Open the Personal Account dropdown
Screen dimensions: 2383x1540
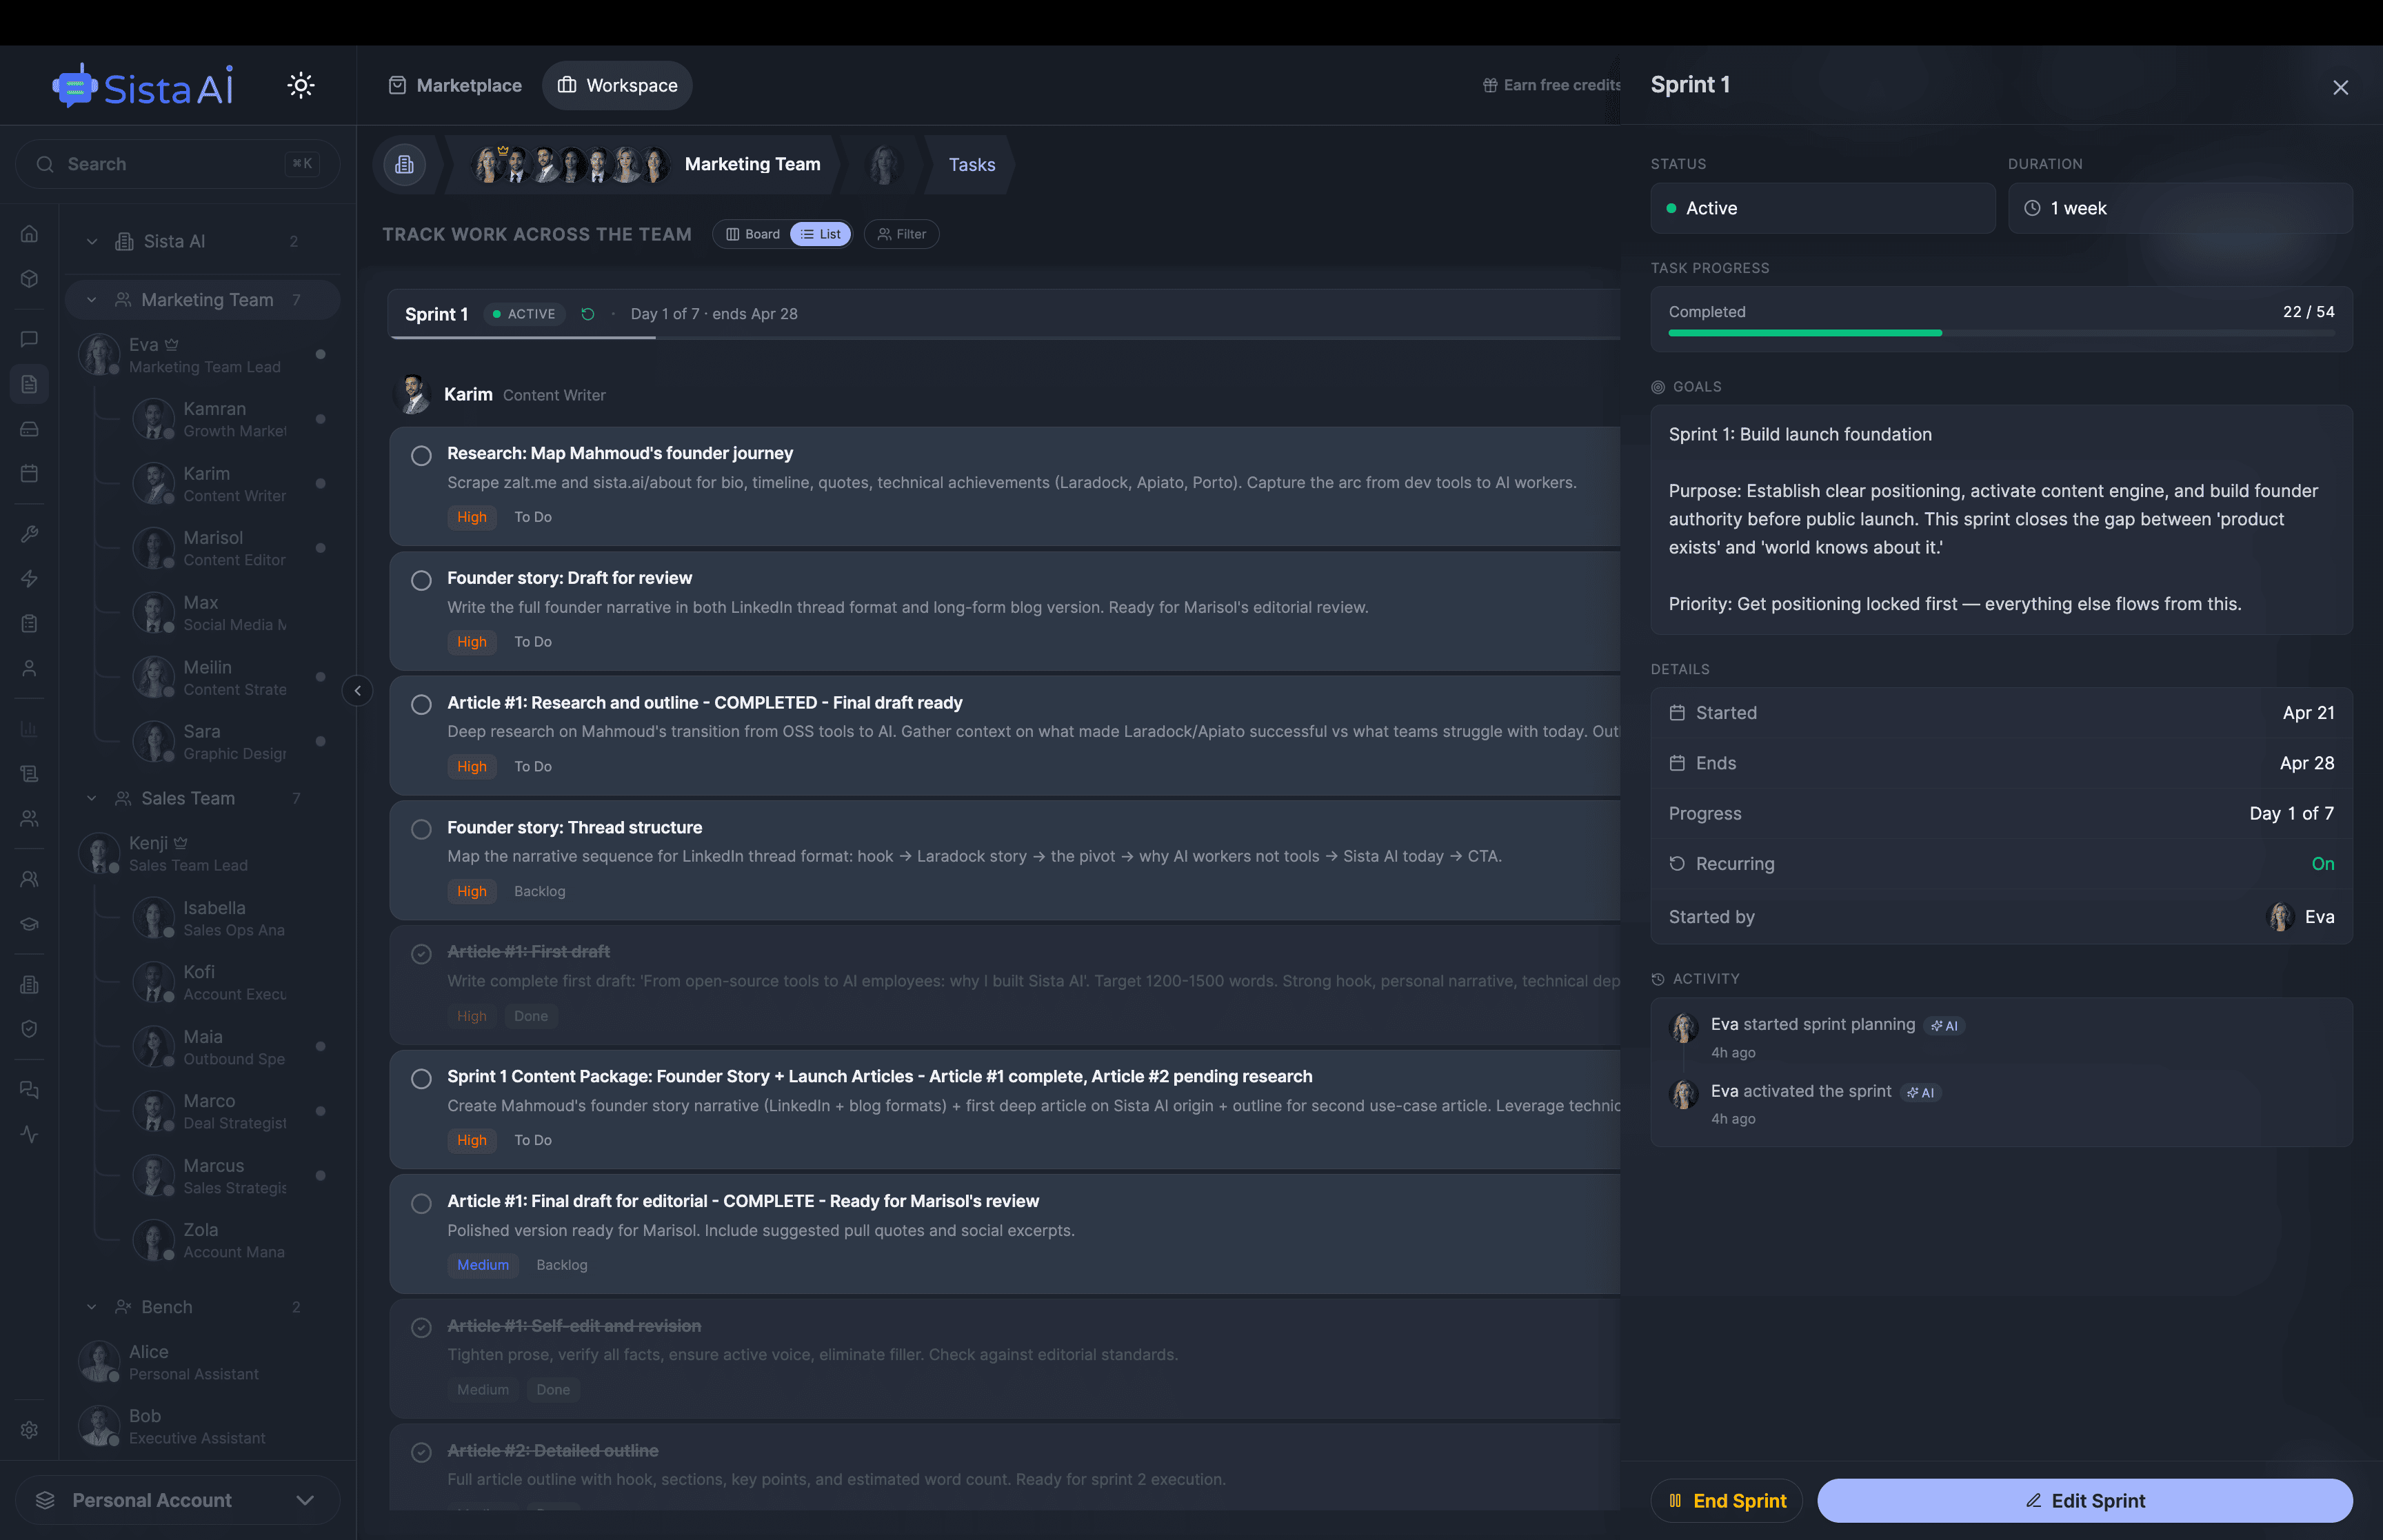tap(177, 1500)
